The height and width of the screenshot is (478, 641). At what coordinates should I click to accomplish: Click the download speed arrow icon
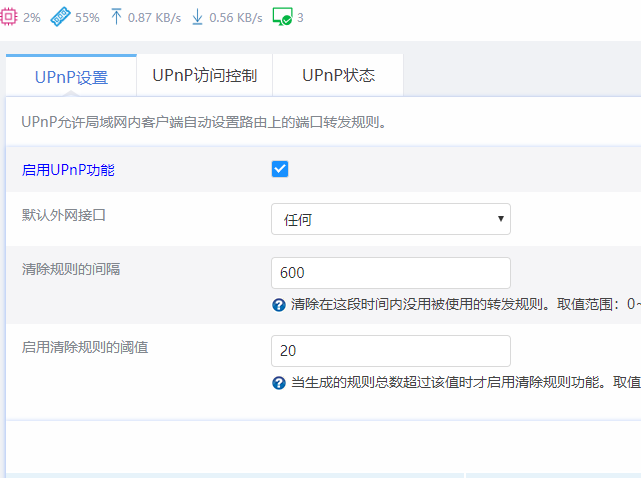pyautogui.click(x=197, y=17)
